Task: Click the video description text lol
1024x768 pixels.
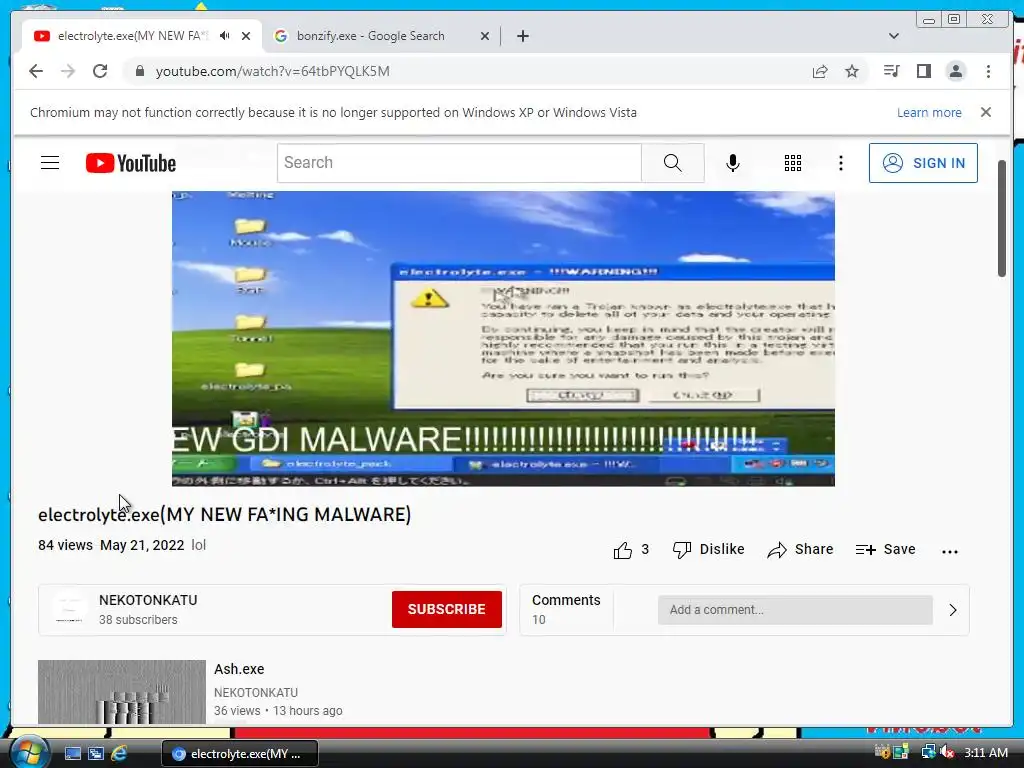Action: pos(199,545)
